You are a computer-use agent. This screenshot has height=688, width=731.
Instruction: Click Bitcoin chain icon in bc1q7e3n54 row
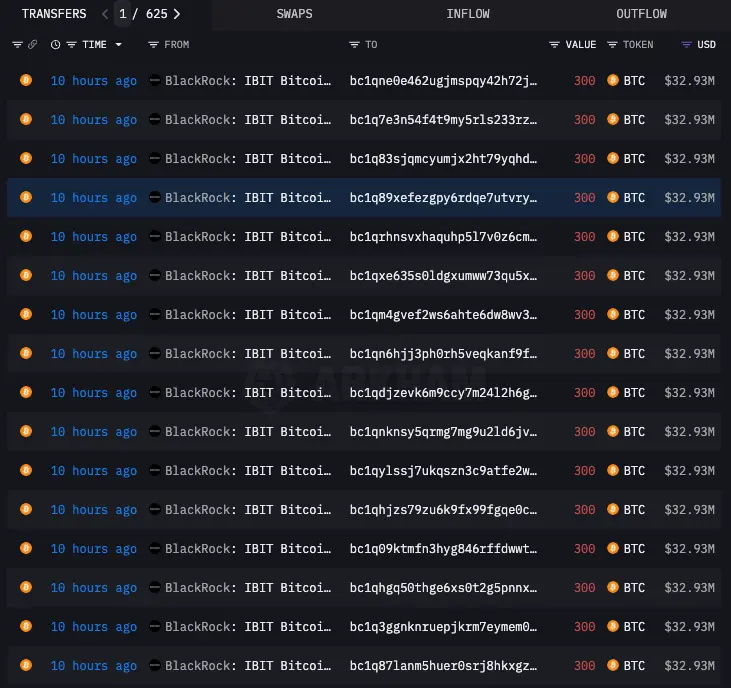tap(26, 119)
